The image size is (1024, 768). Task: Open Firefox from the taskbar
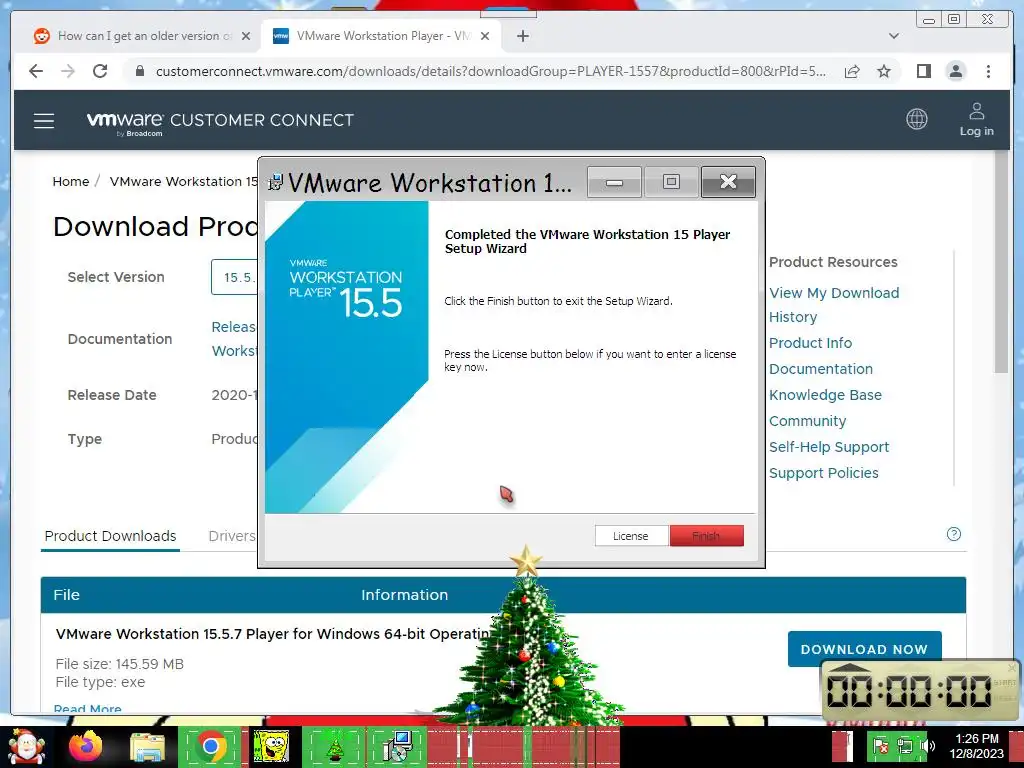coord(86,747)
